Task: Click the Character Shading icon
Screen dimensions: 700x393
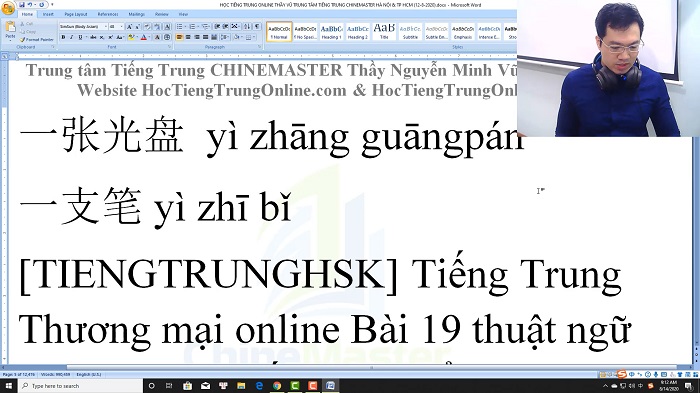Action: [157, 37]
